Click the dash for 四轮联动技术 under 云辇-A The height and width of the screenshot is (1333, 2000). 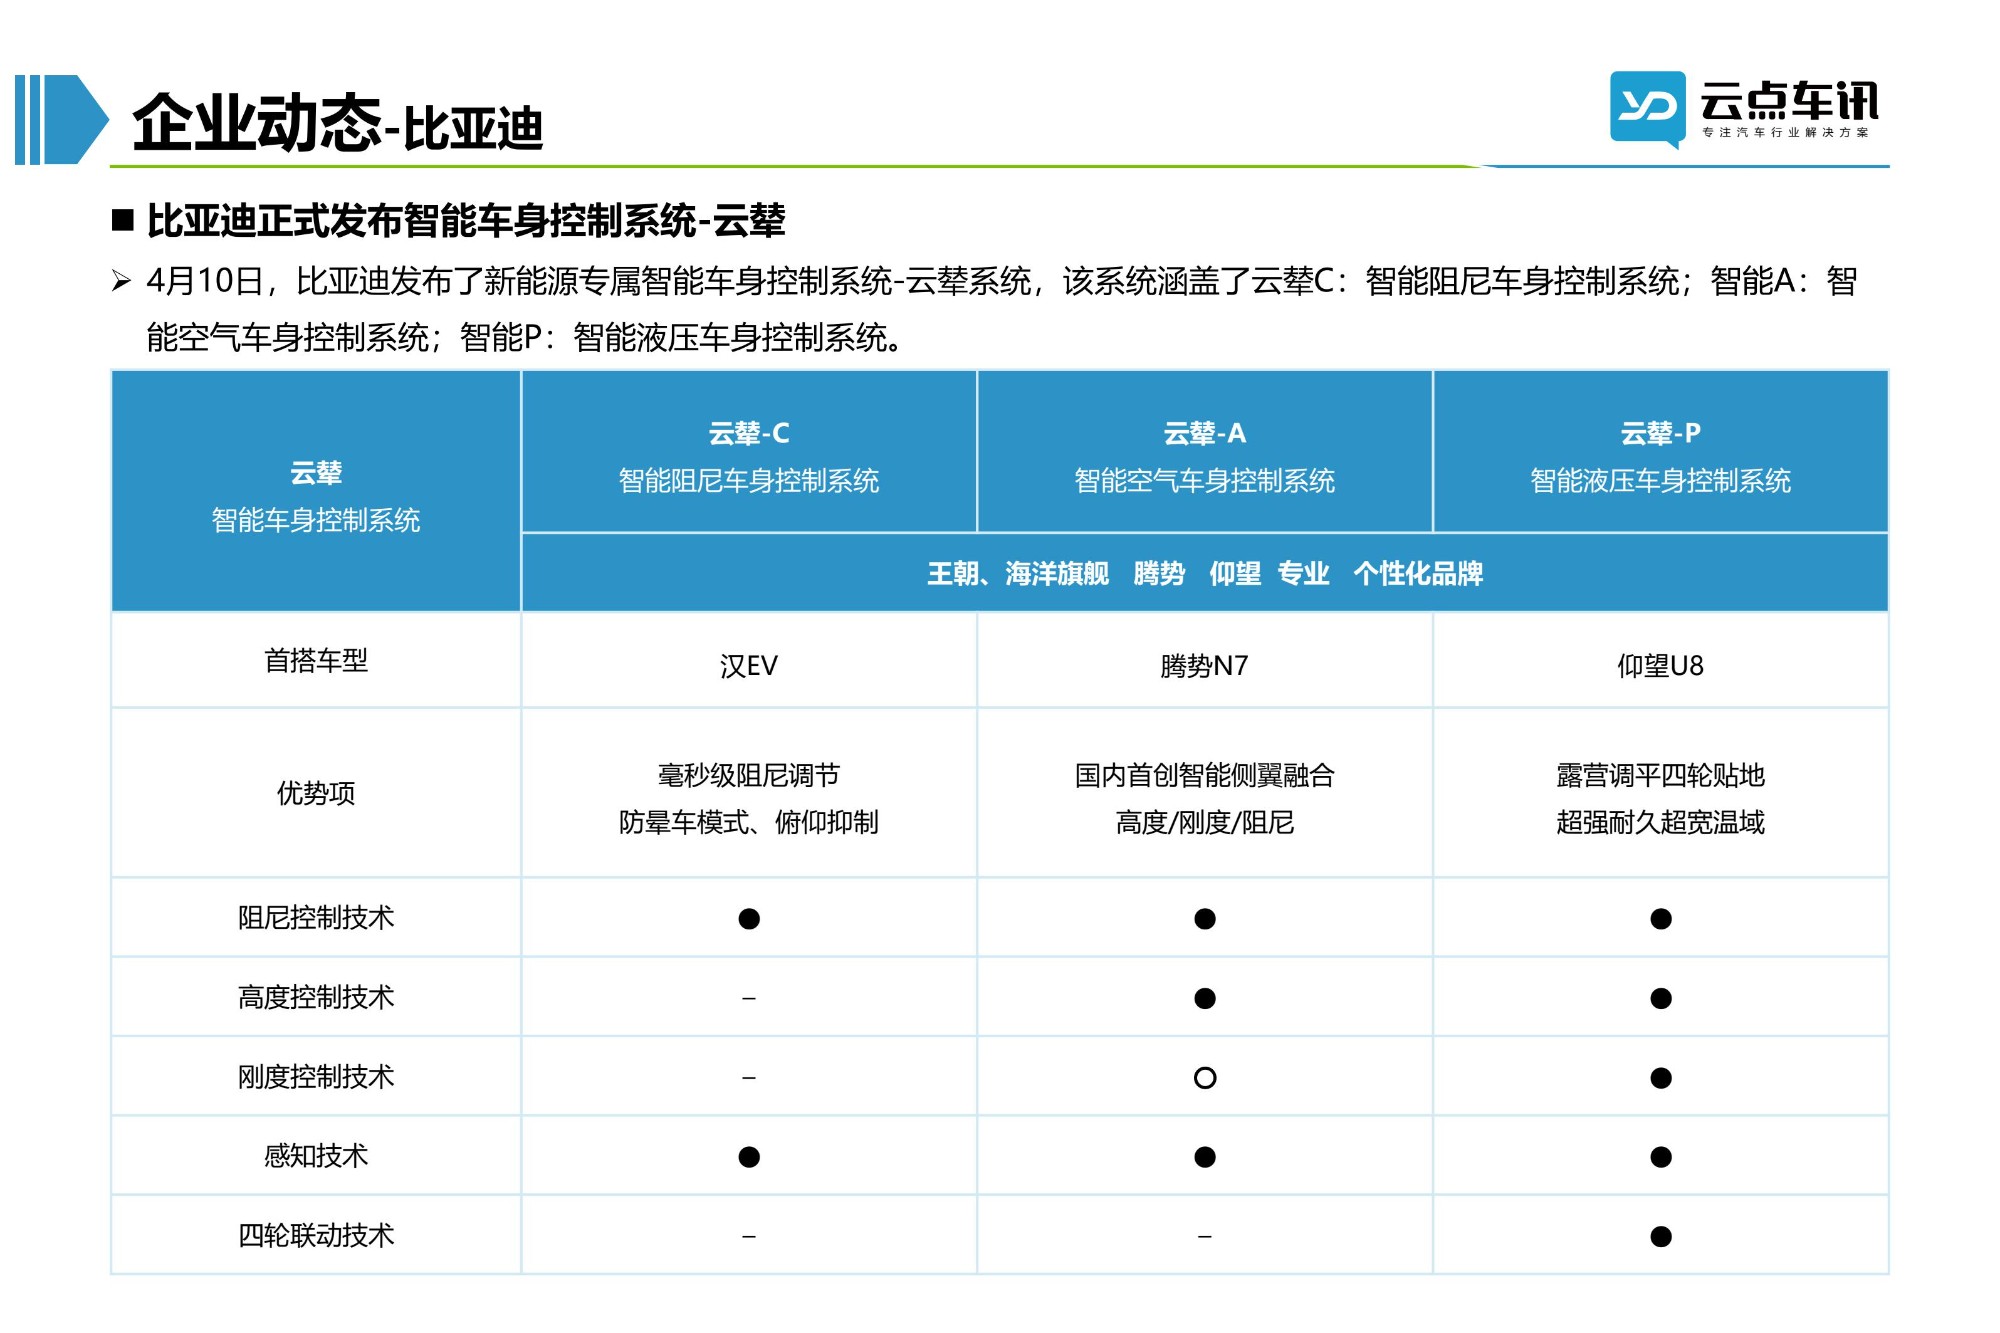point(1205,1237)
